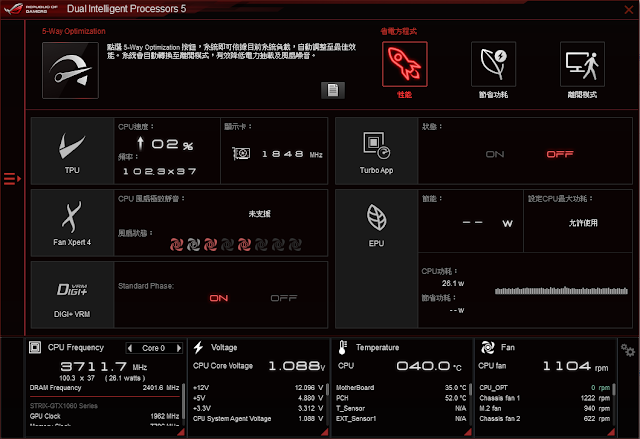640x439 pixels.
Task: Turn Turbo App status OFF
Action: coord(560,154)
